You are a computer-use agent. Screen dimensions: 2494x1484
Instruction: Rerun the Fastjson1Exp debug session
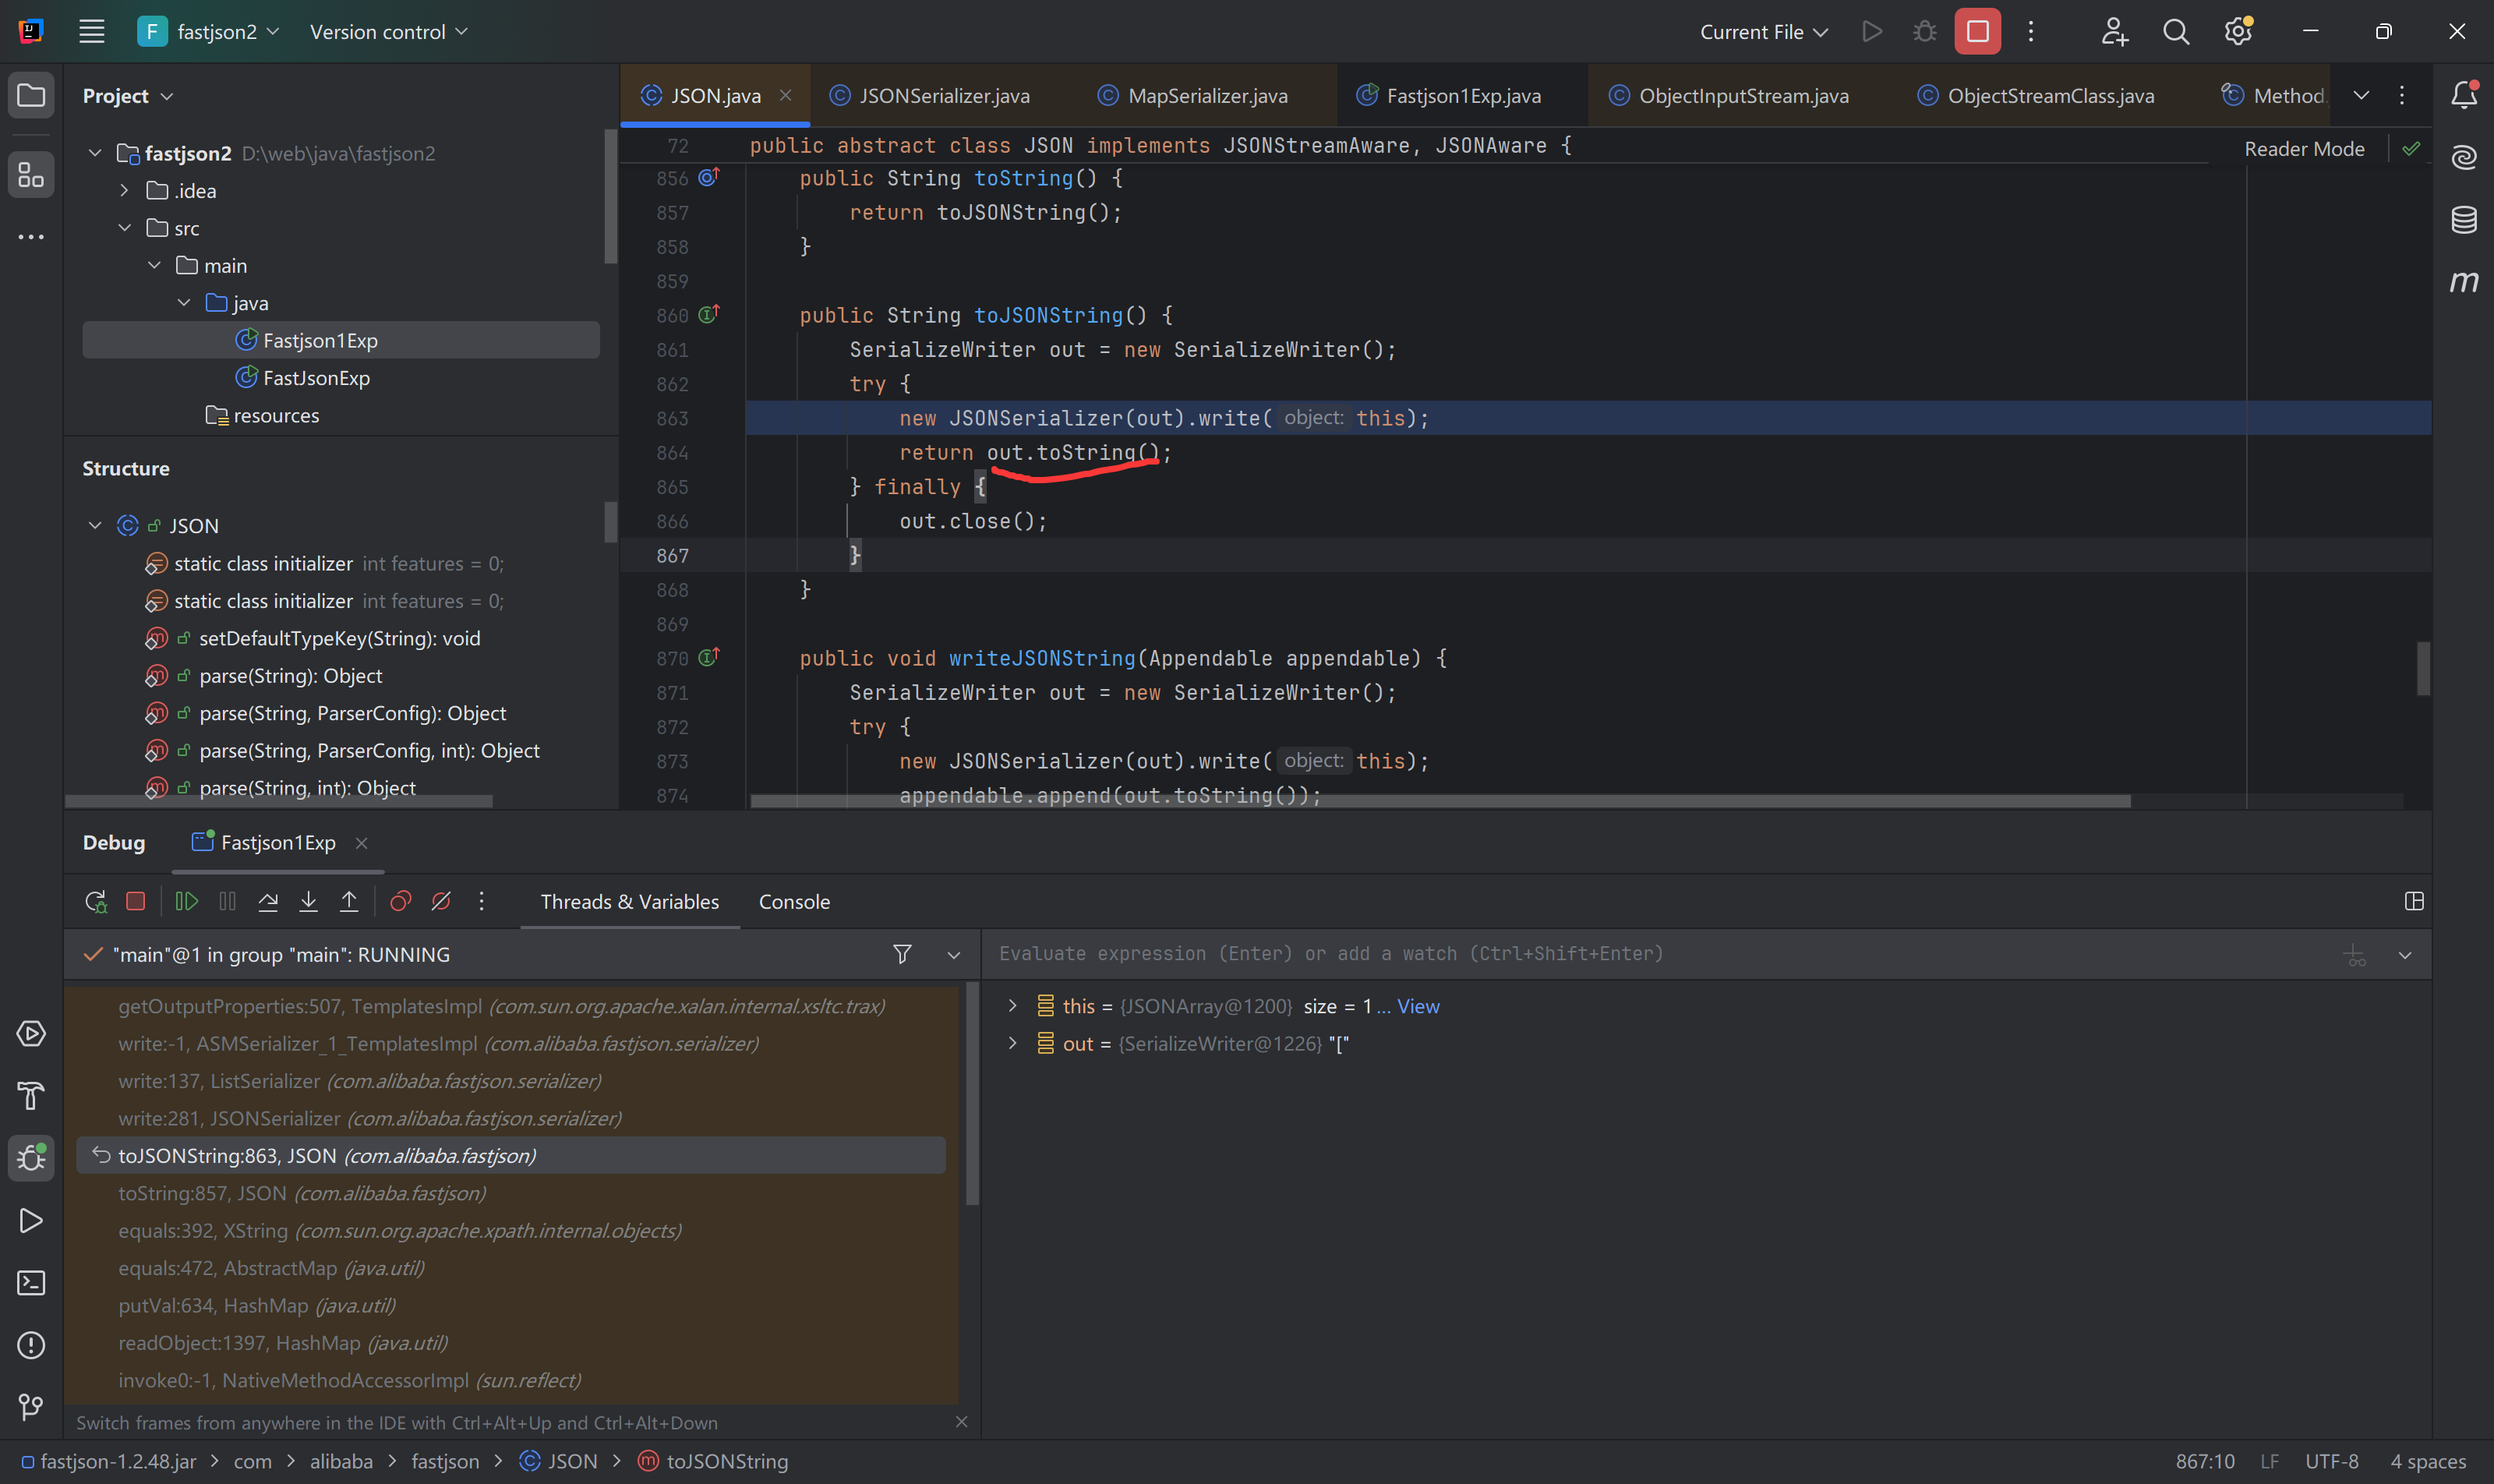click(x=96, y=902)
